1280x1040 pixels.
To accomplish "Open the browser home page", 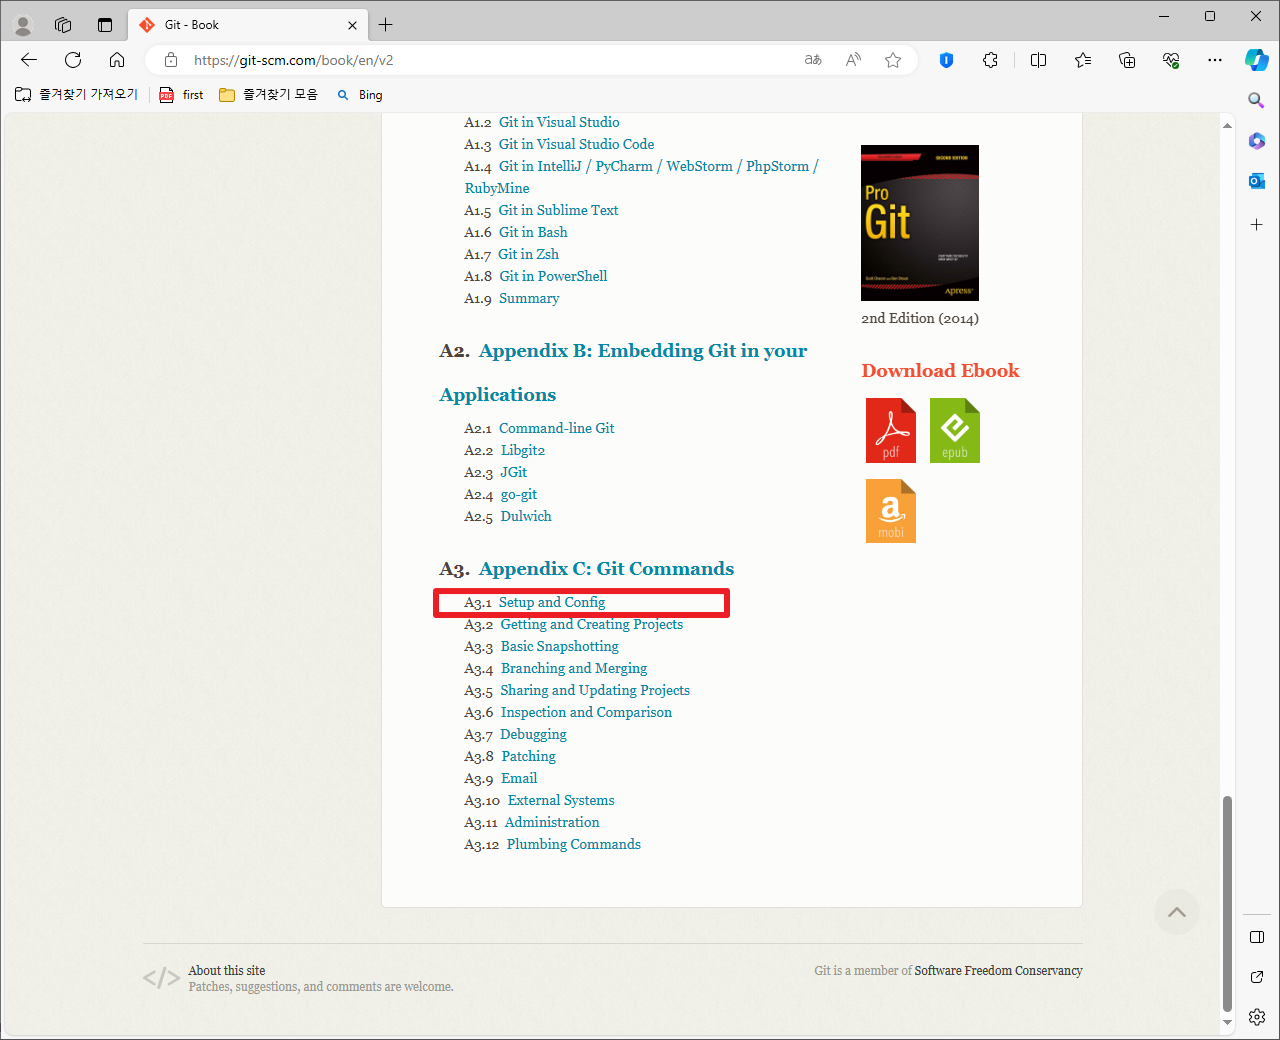I will [x=117, y=60].
